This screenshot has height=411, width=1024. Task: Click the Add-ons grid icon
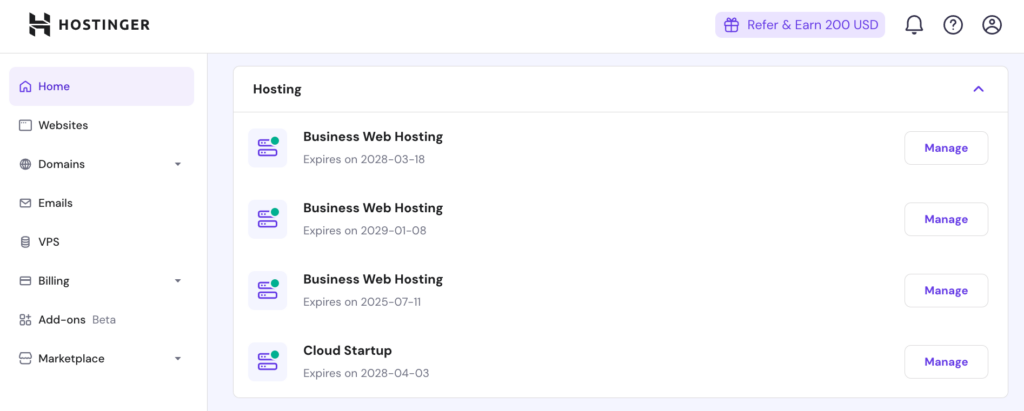tap(25, 320)
